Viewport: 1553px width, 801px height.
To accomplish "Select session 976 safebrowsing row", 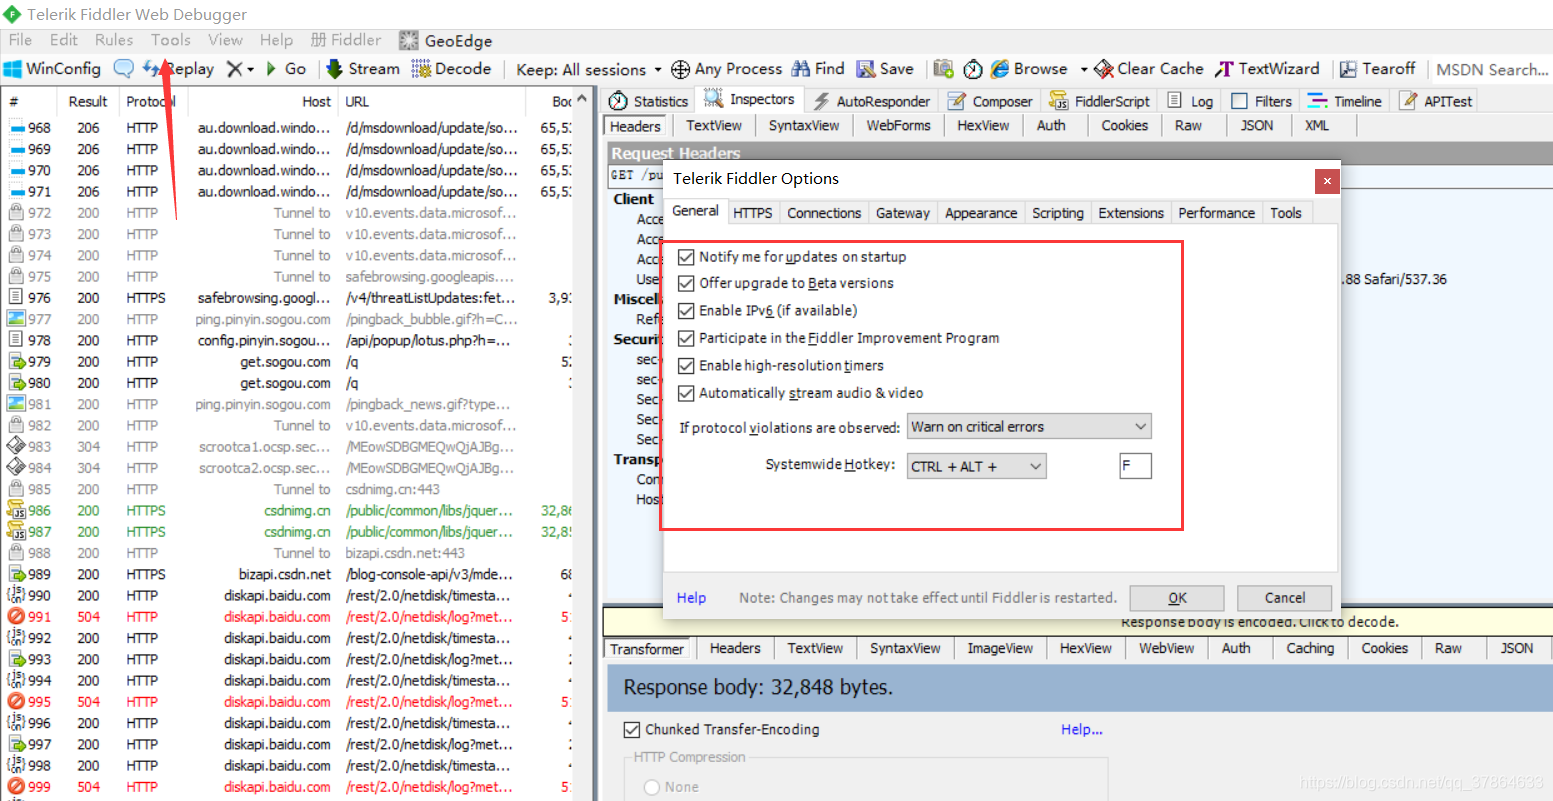I will coord(288,298).
